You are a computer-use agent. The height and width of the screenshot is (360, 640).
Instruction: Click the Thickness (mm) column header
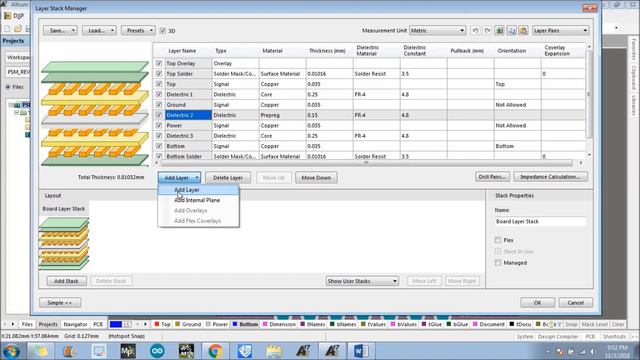(329, 51)
